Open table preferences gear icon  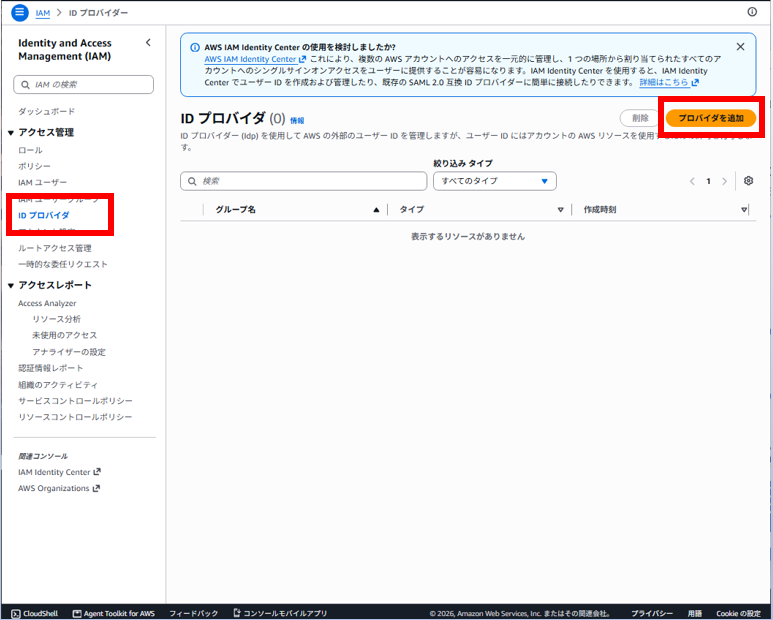(x=748, y=181)
